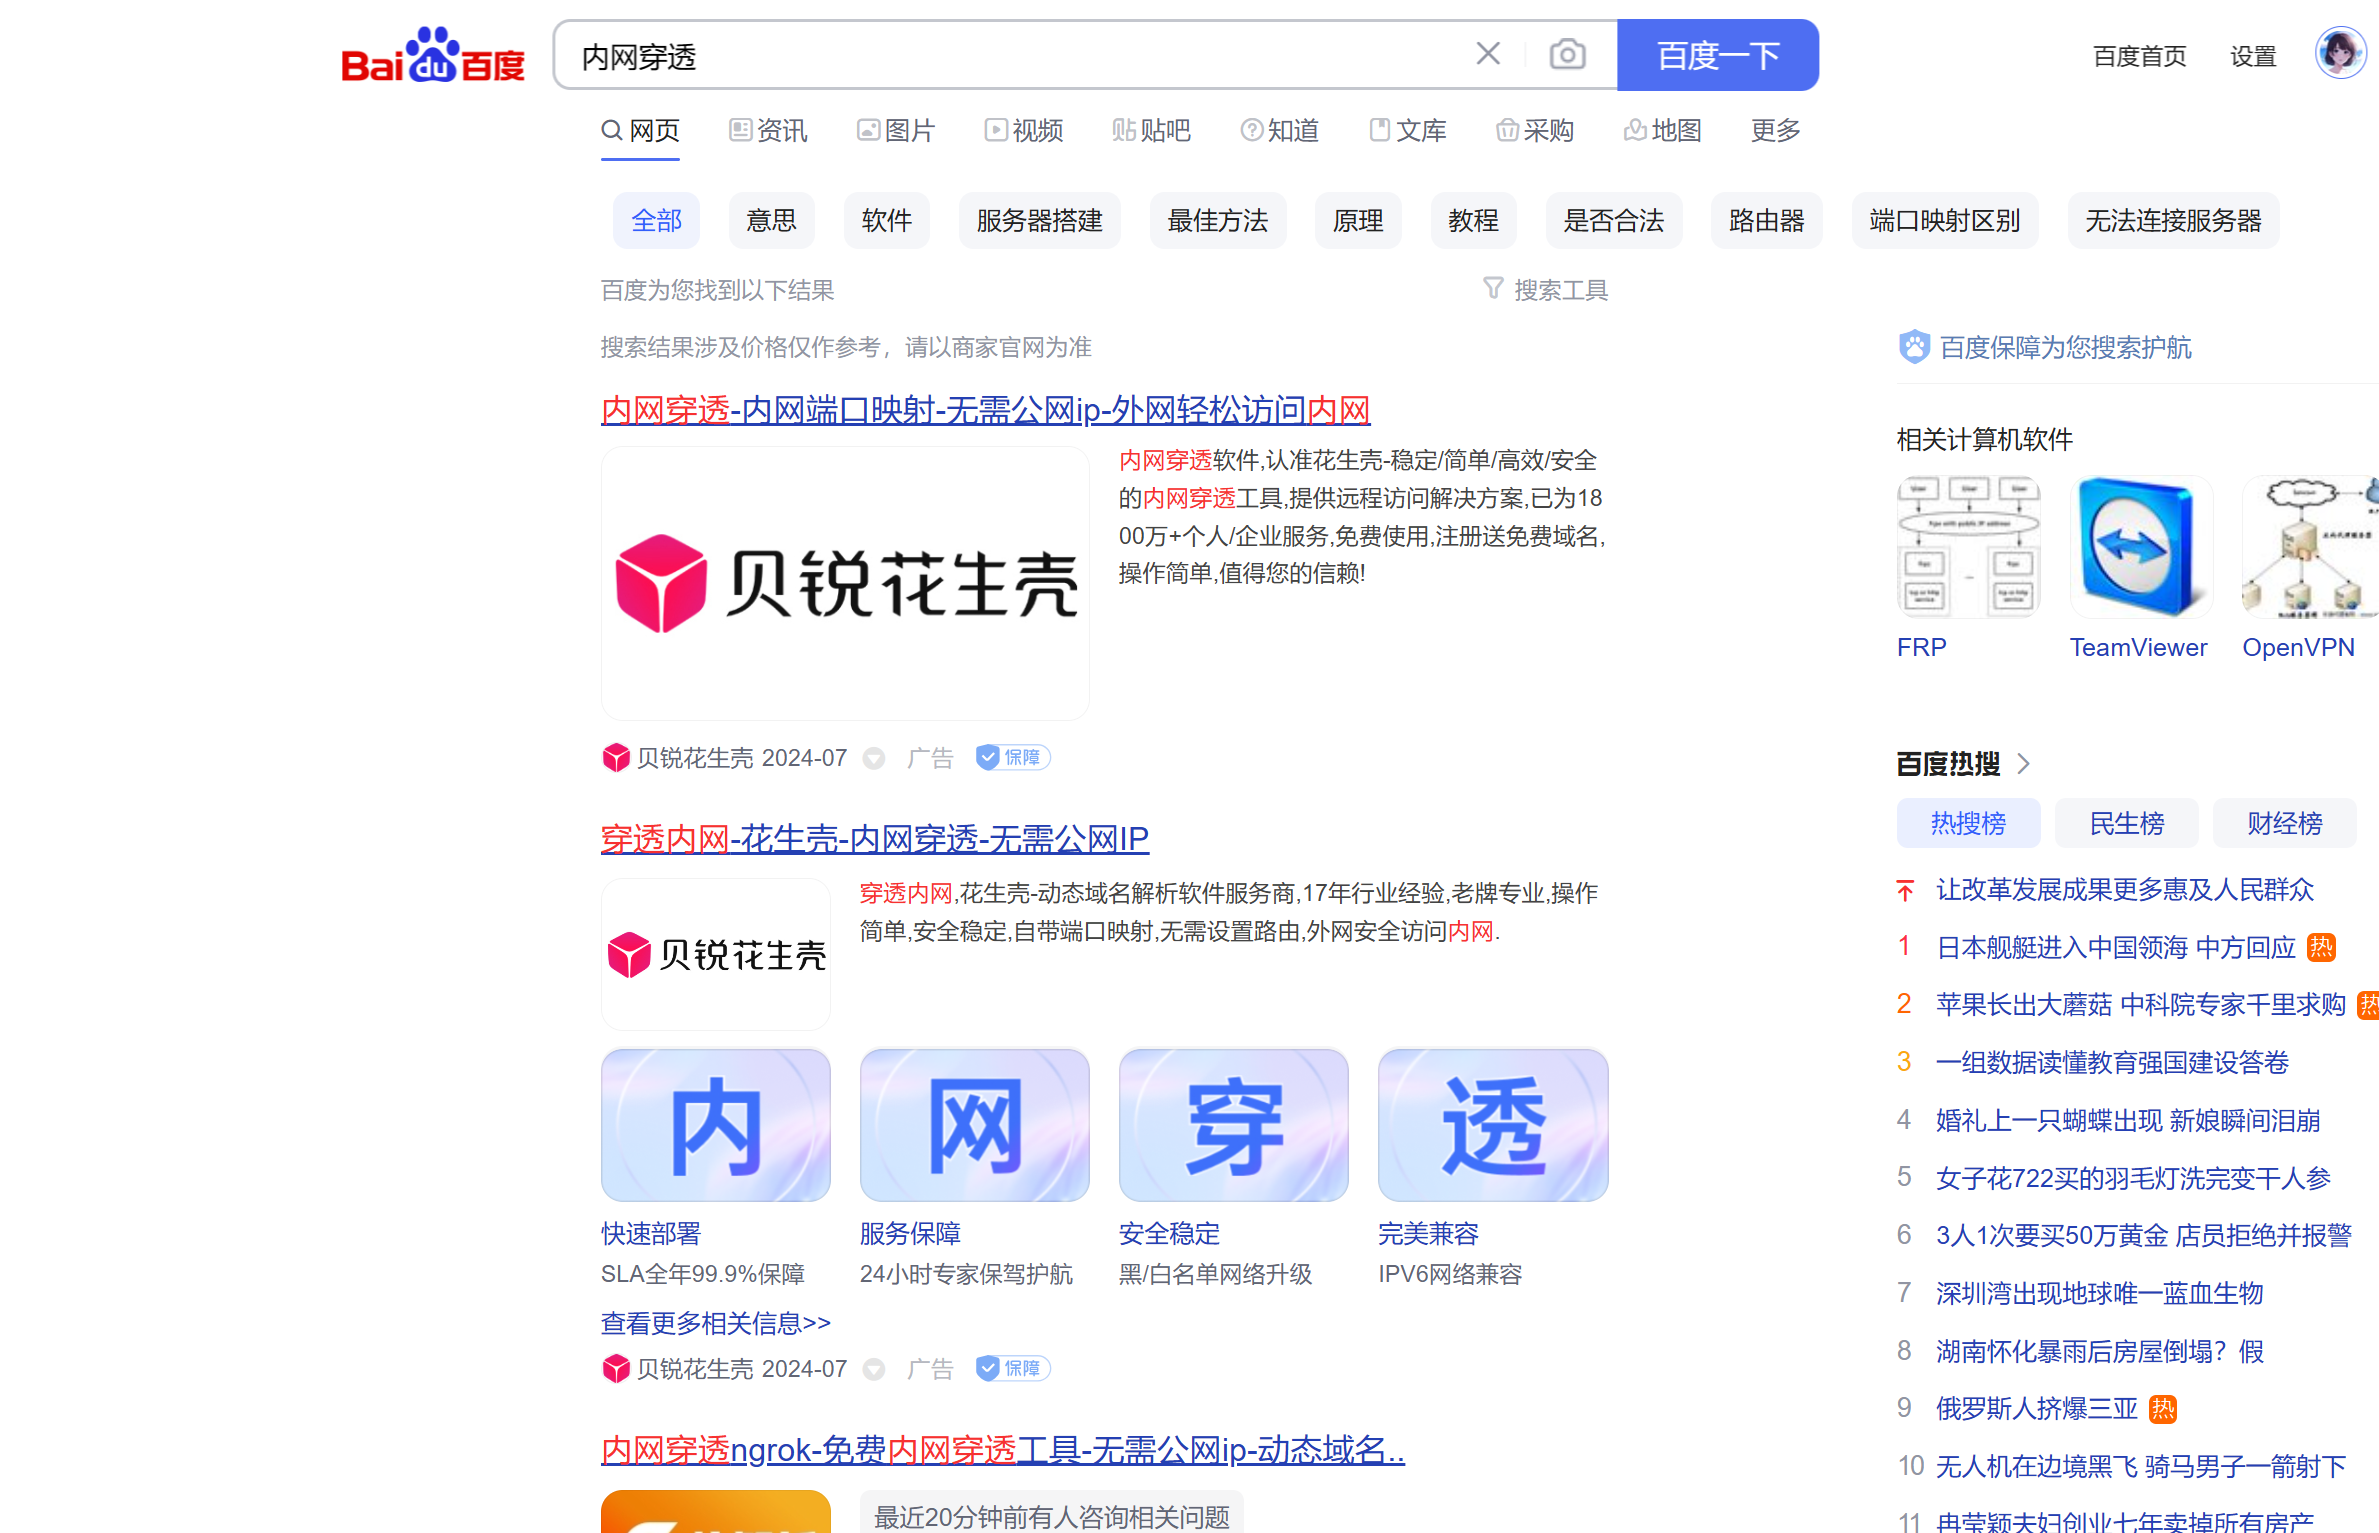Image resolution: width=2379 pixels, height=1533 pixels.
Task: Click inside the 内网穿透 search field
Action: [x=1000, y=56]
